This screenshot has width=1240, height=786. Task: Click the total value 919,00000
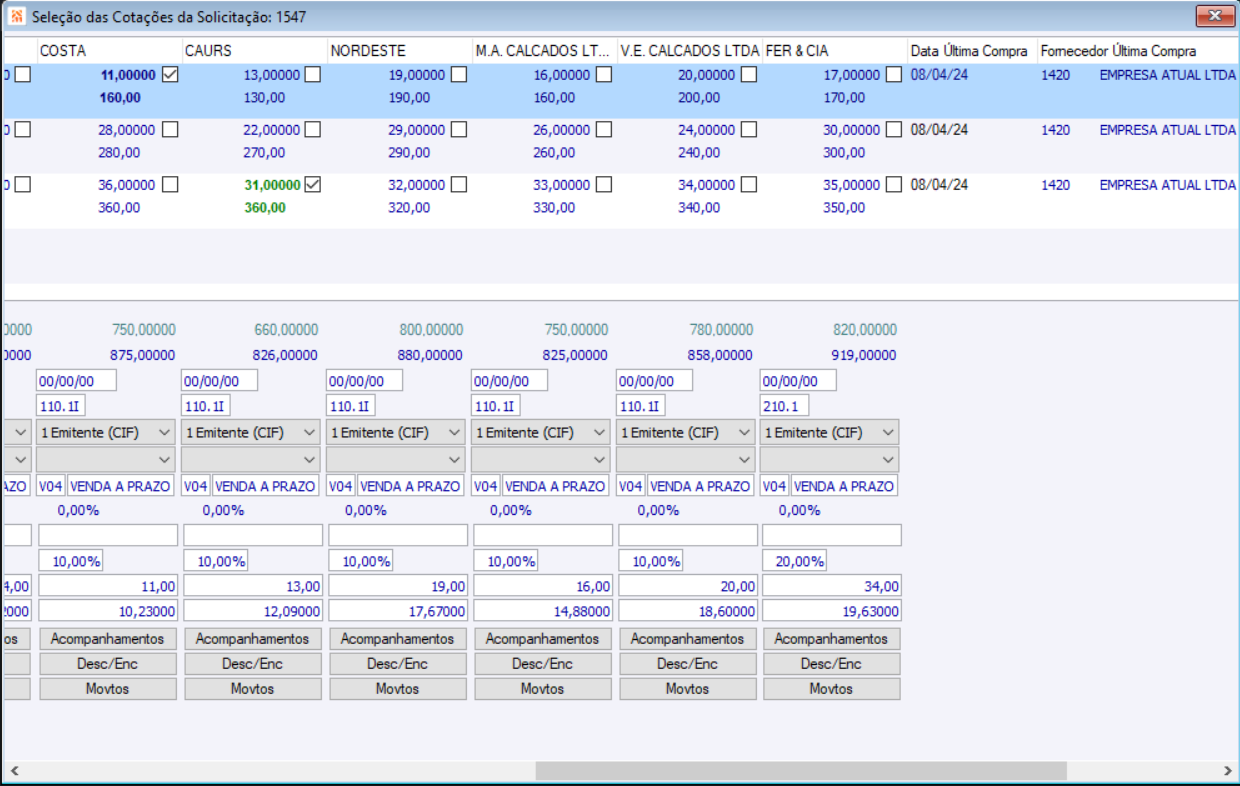[x=864, y=355]
